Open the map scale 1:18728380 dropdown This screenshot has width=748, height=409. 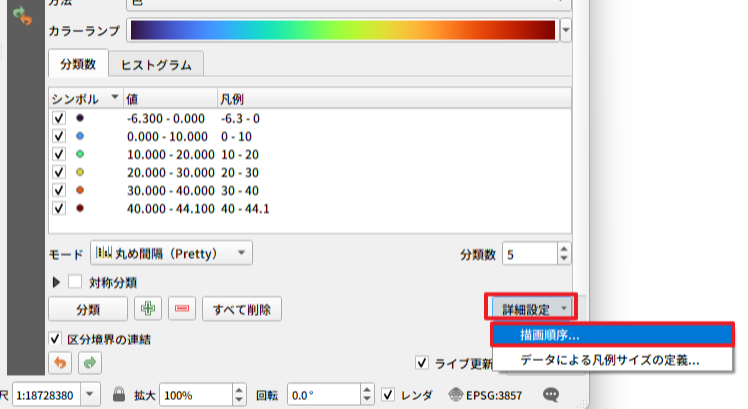tap(91, 394)
